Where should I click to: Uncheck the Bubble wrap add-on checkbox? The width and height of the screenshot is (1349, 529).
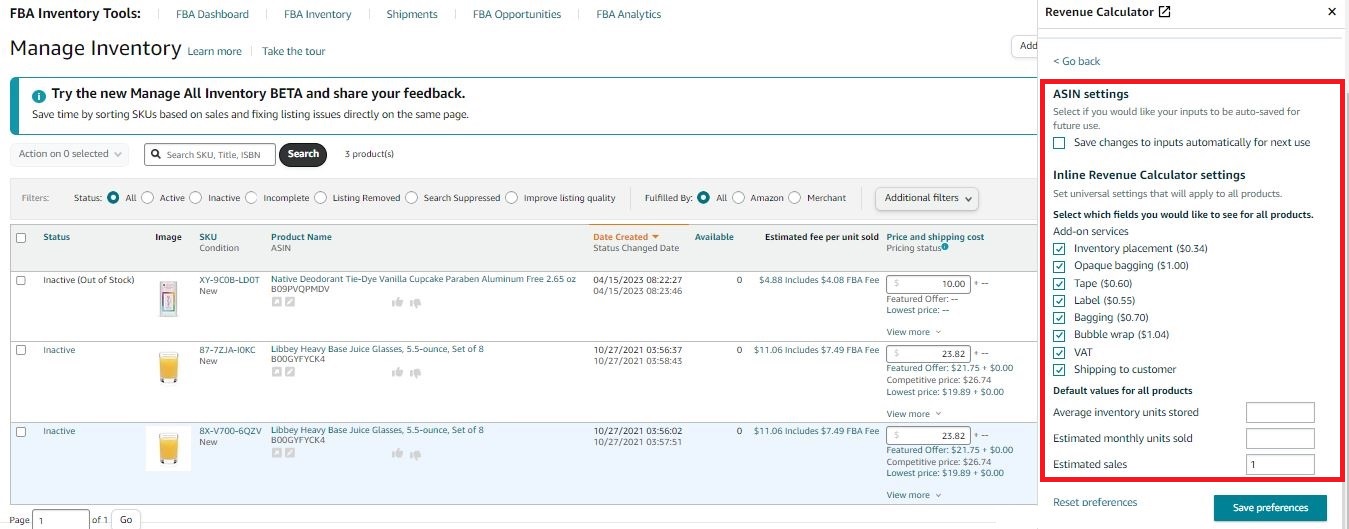click(1060, 335)
